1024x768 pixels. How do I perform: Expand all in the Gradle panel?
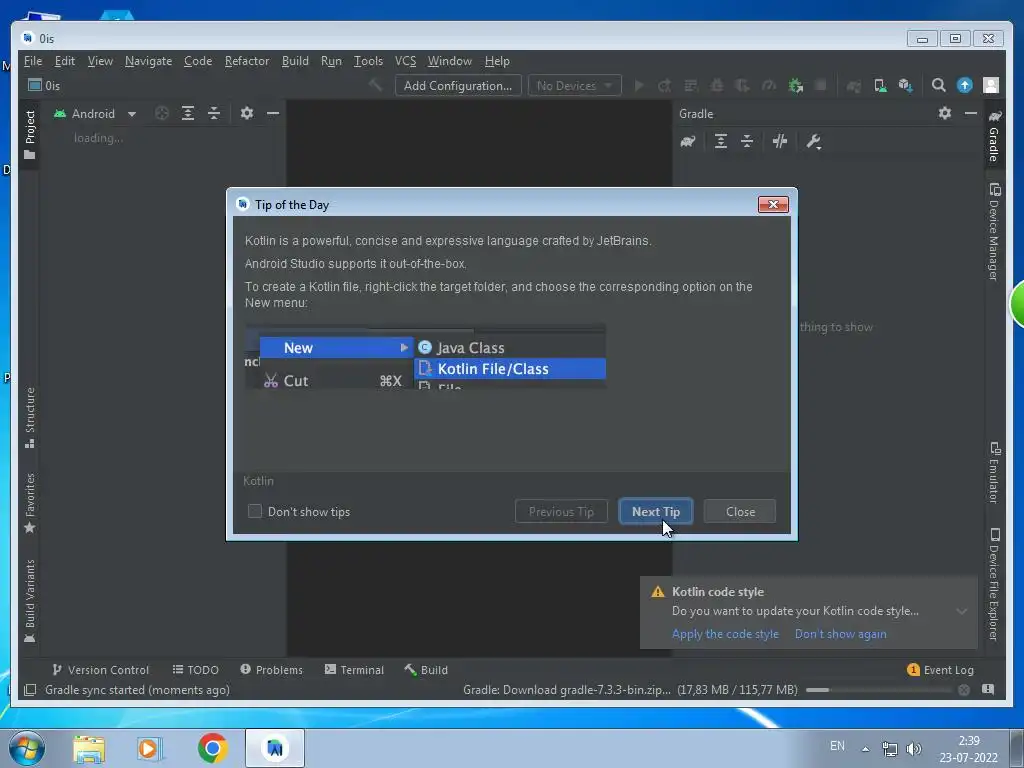[x=721, y=142]
